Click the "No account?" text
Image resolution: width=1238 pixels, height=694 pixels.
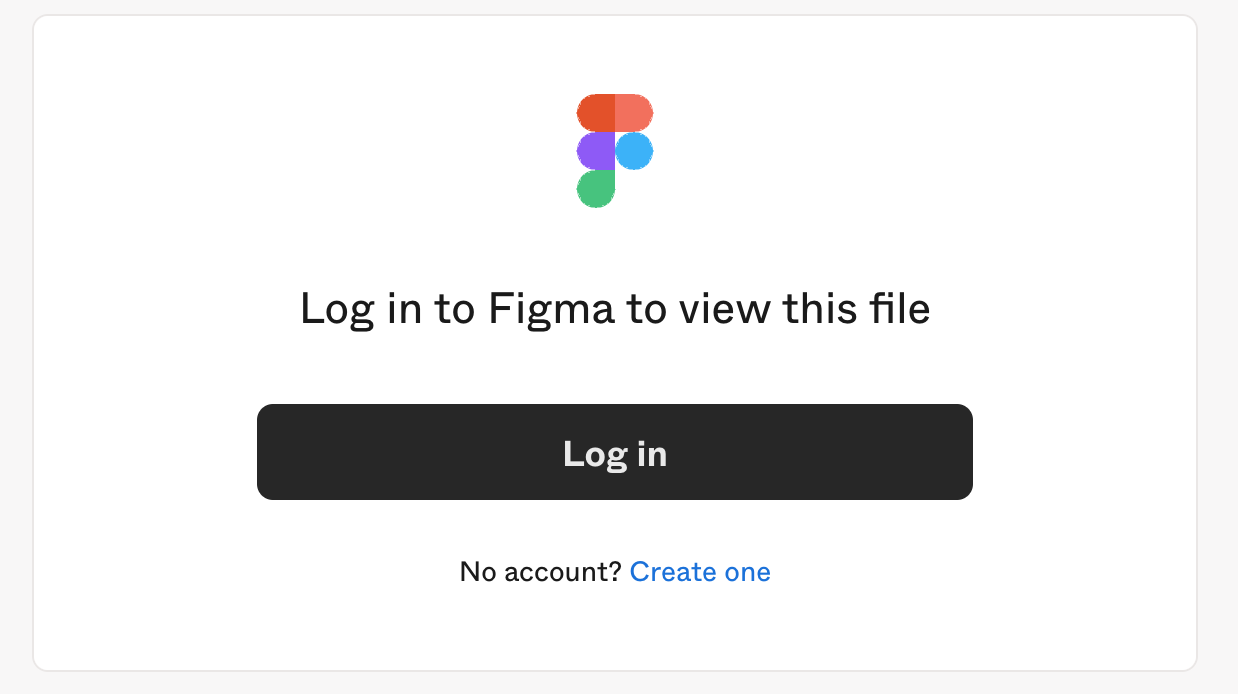(x=541, y=572)
